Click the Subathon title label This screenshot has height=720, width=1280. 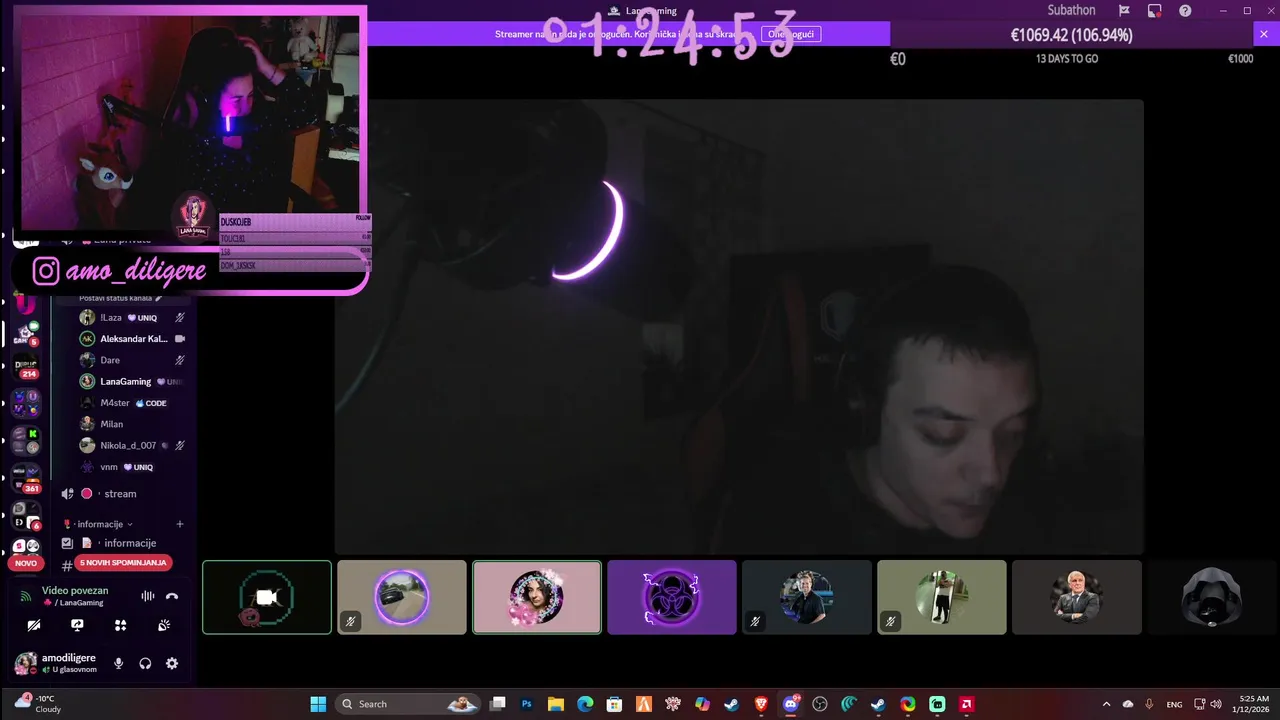pos(1071,10)
